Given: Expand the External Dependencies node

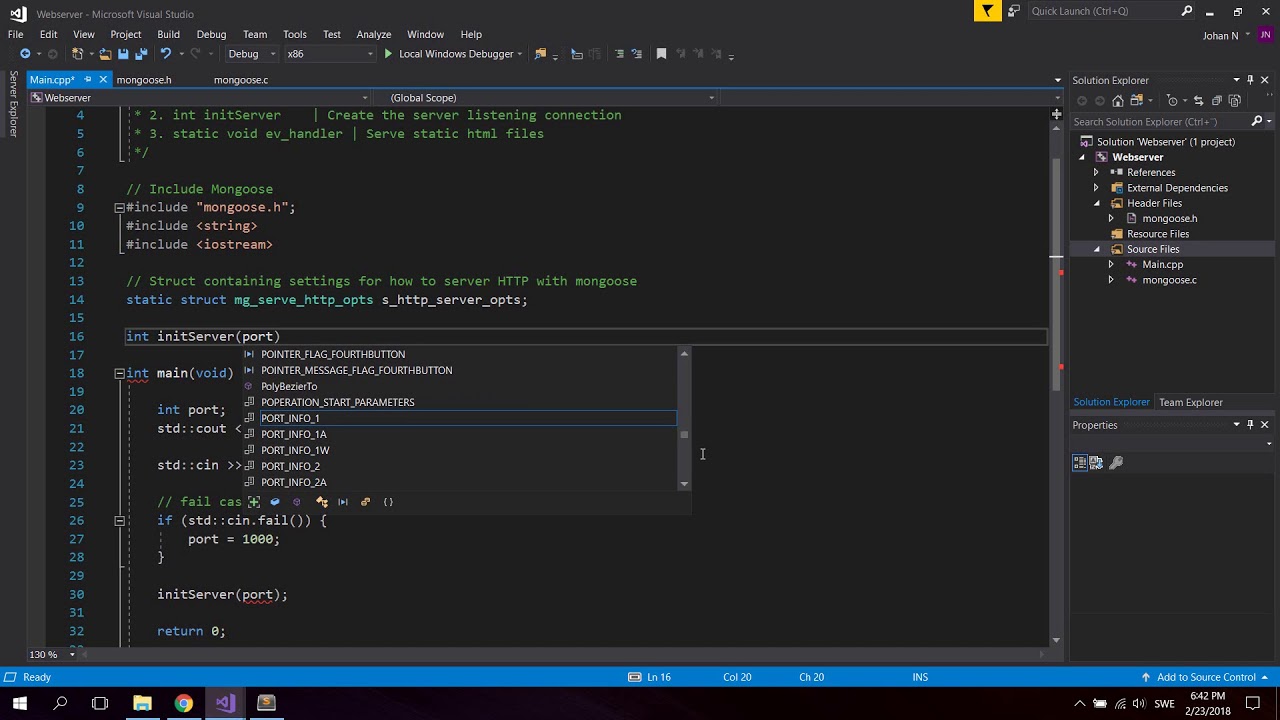Looking at the screenshot, I should pyautogui.click(x=1096, y=188).
